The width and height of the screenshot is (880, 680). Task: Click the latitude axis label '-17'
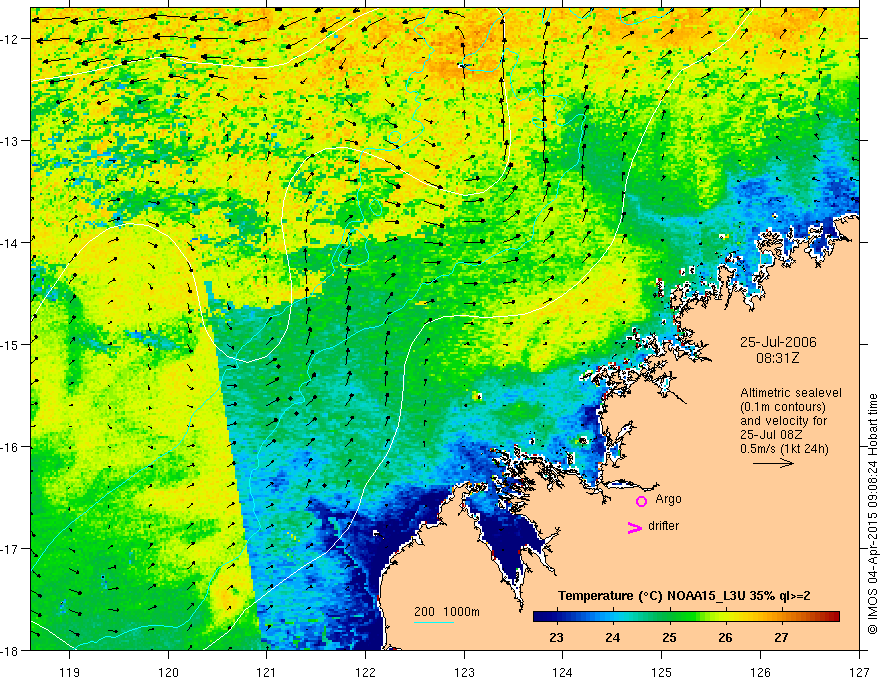(x=10, y=549)
